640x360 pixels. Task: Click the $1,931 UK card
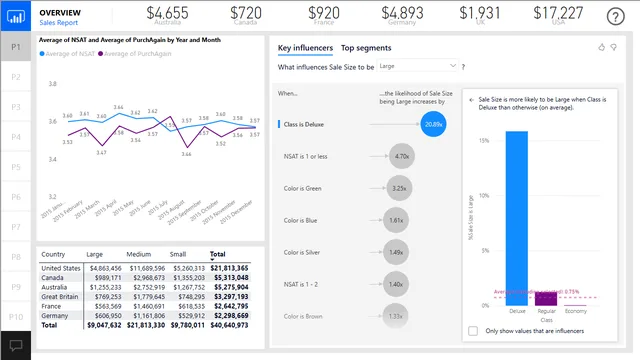(480, 16)
